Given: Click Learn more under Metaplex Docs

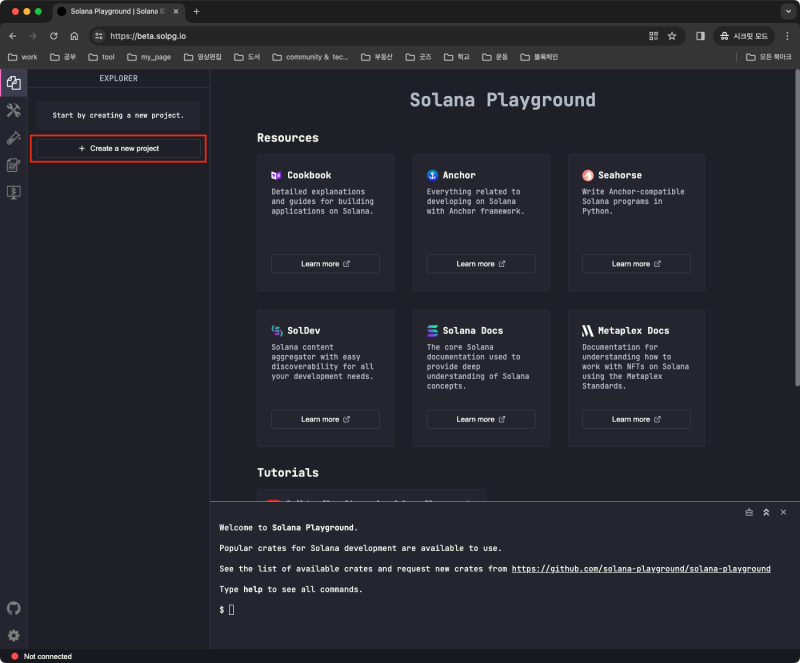Looking at the screenshot, I should click(636, 419).
